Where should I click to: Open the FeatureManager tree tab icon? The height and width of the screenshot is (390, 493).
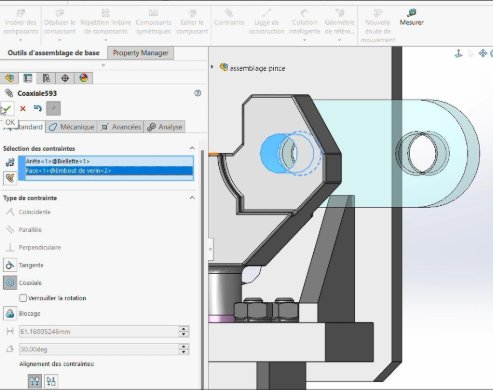point(10,78)
